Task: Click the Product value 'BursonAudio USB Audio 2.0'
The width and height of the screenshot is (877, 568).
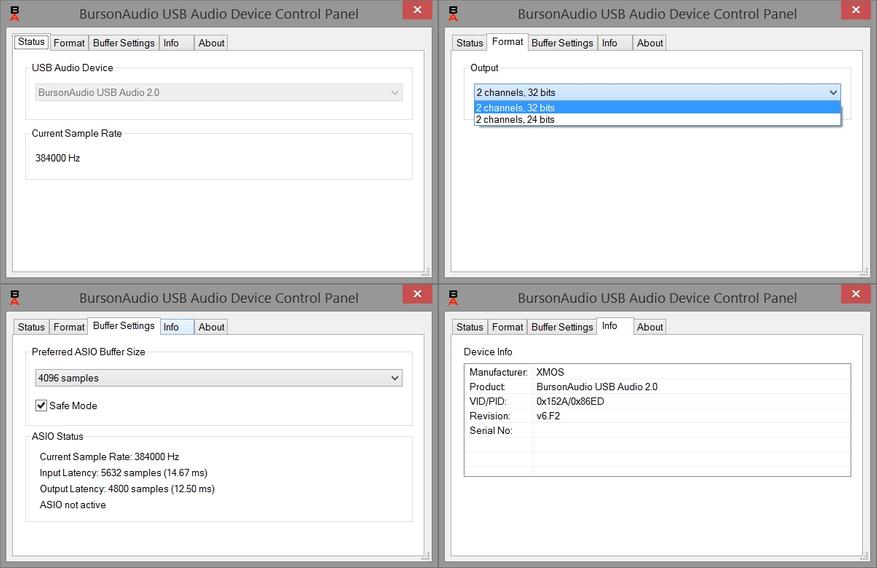Action: [x=597, y=387]
